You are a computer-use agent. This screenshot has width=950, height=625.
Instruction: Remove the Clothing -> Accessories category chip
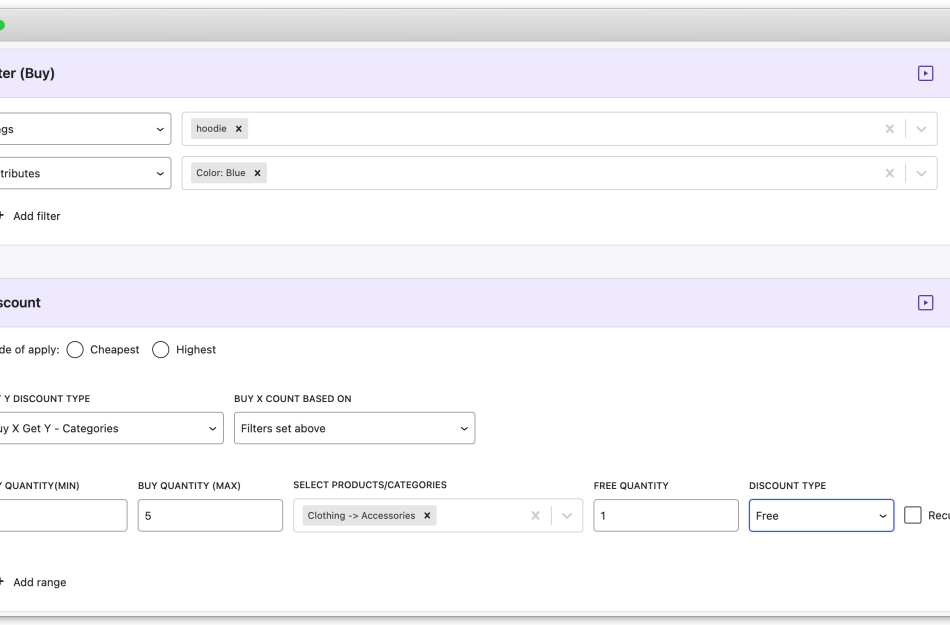coord(426,514)
